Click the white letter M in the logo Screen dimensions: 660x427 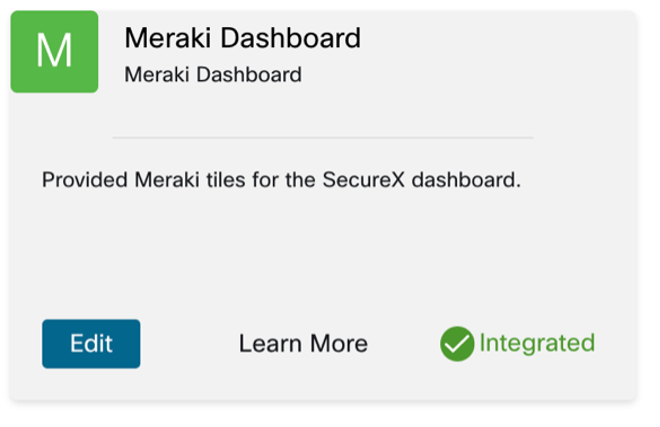[54, 51]
